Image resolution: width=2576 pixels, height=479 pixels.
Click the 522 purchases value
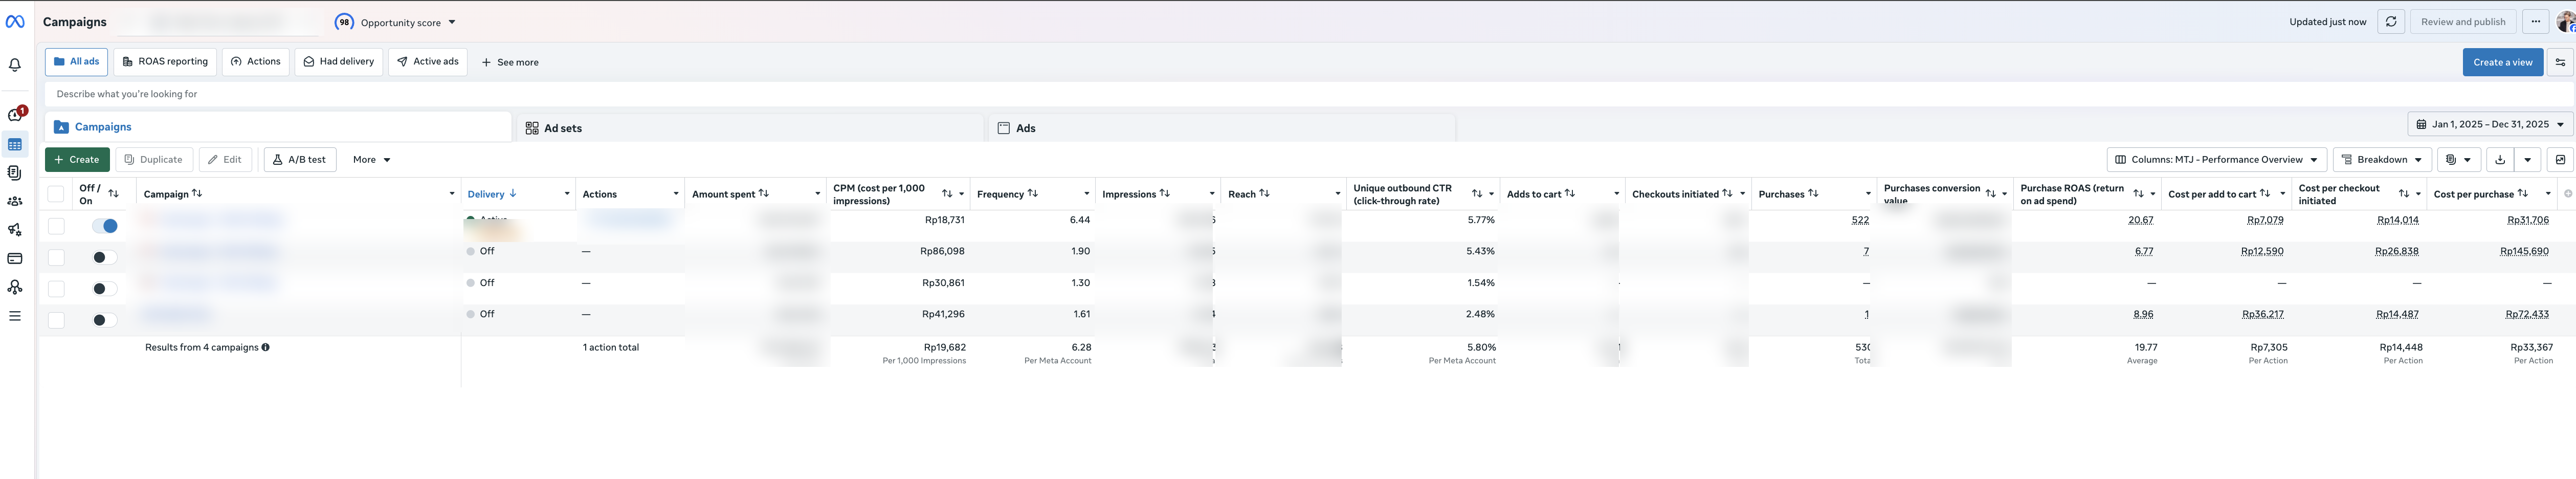(1860, 220)
